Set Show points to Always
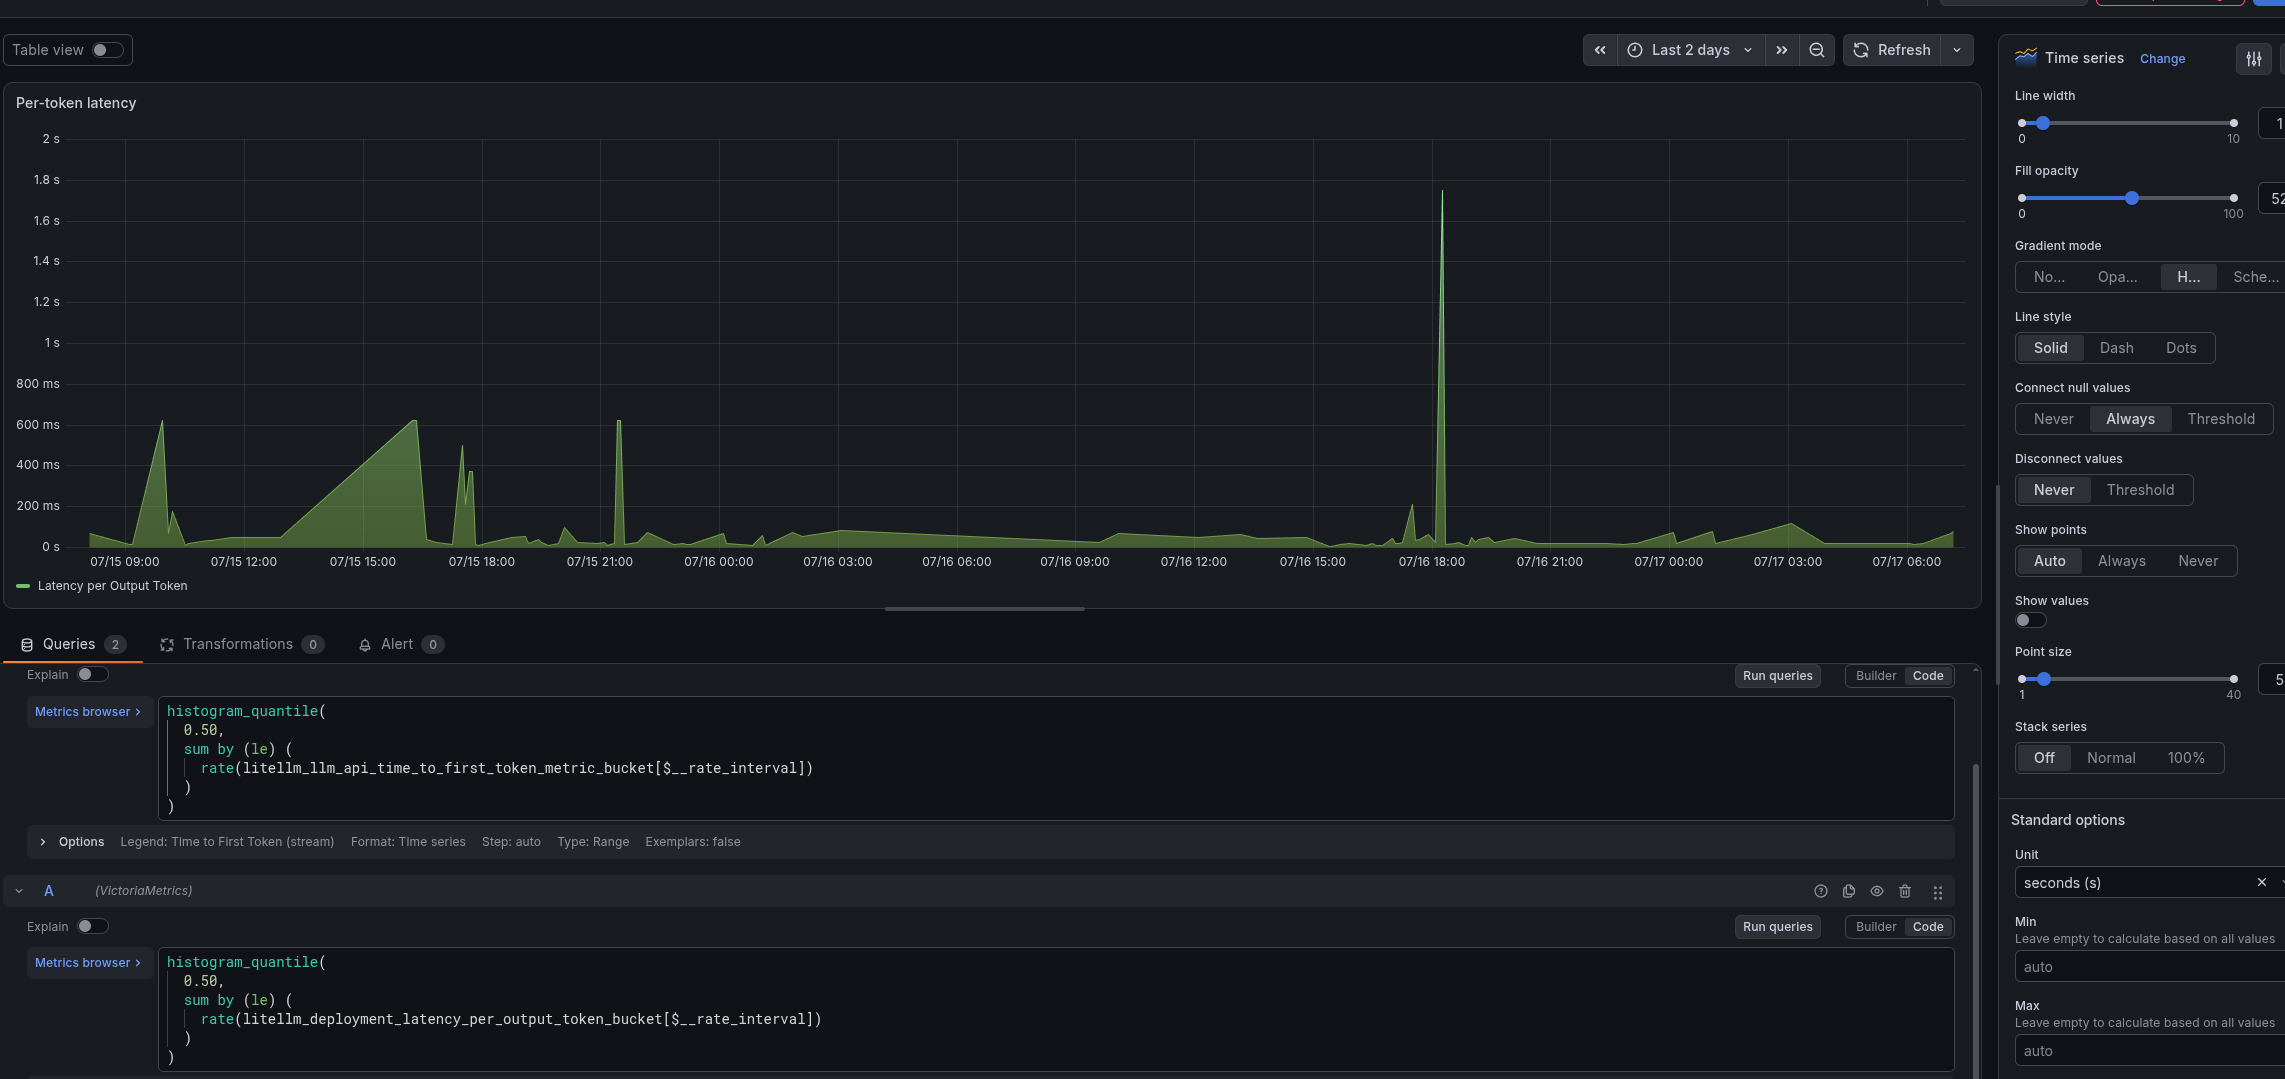This screenshot has height=1079, width=2285. point(2121,561)
